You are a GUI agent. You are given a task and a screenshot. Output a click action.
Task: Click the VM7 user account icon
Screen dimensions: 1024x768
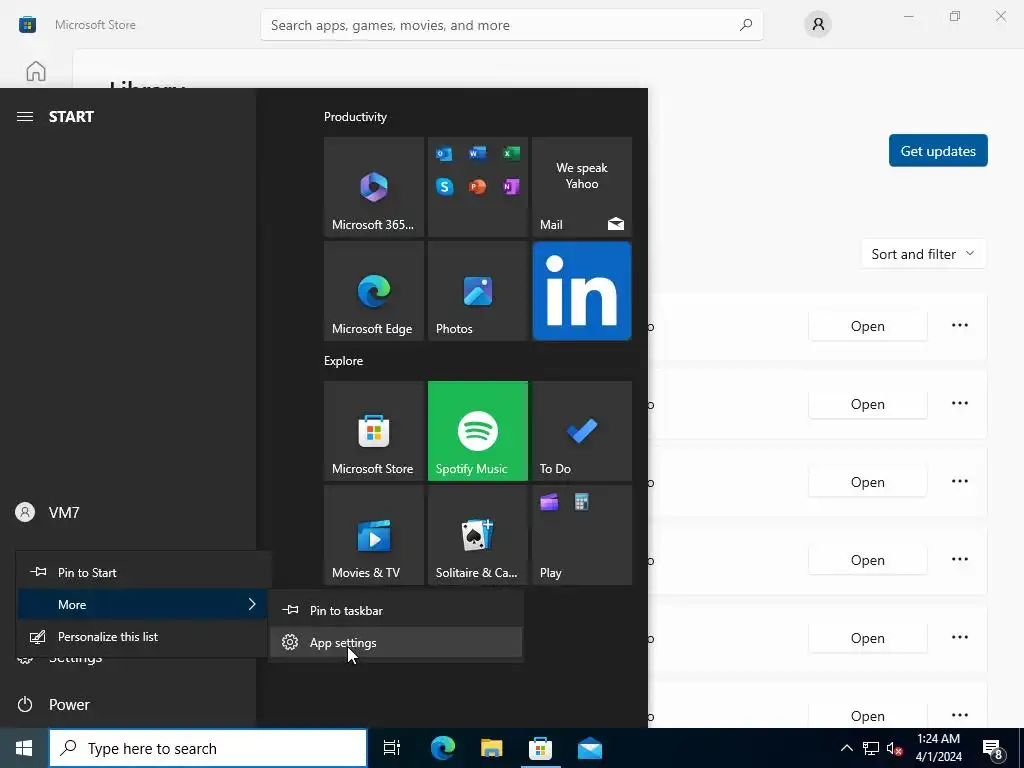tap(25, 512)
